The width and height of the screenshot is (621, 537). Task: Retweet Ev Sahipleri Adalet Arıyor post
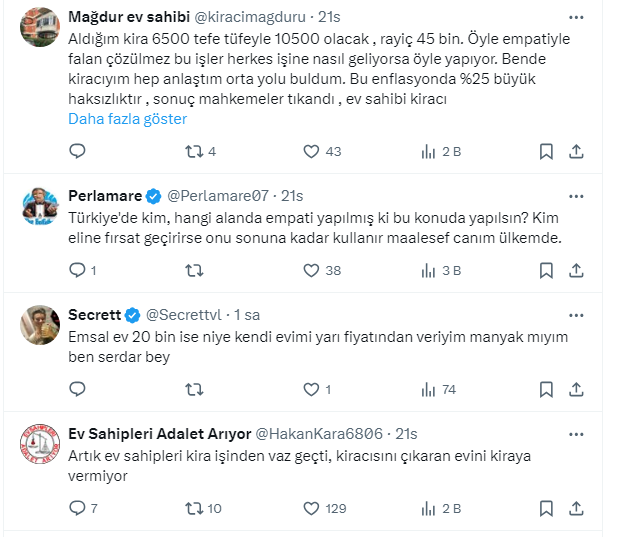195,508
